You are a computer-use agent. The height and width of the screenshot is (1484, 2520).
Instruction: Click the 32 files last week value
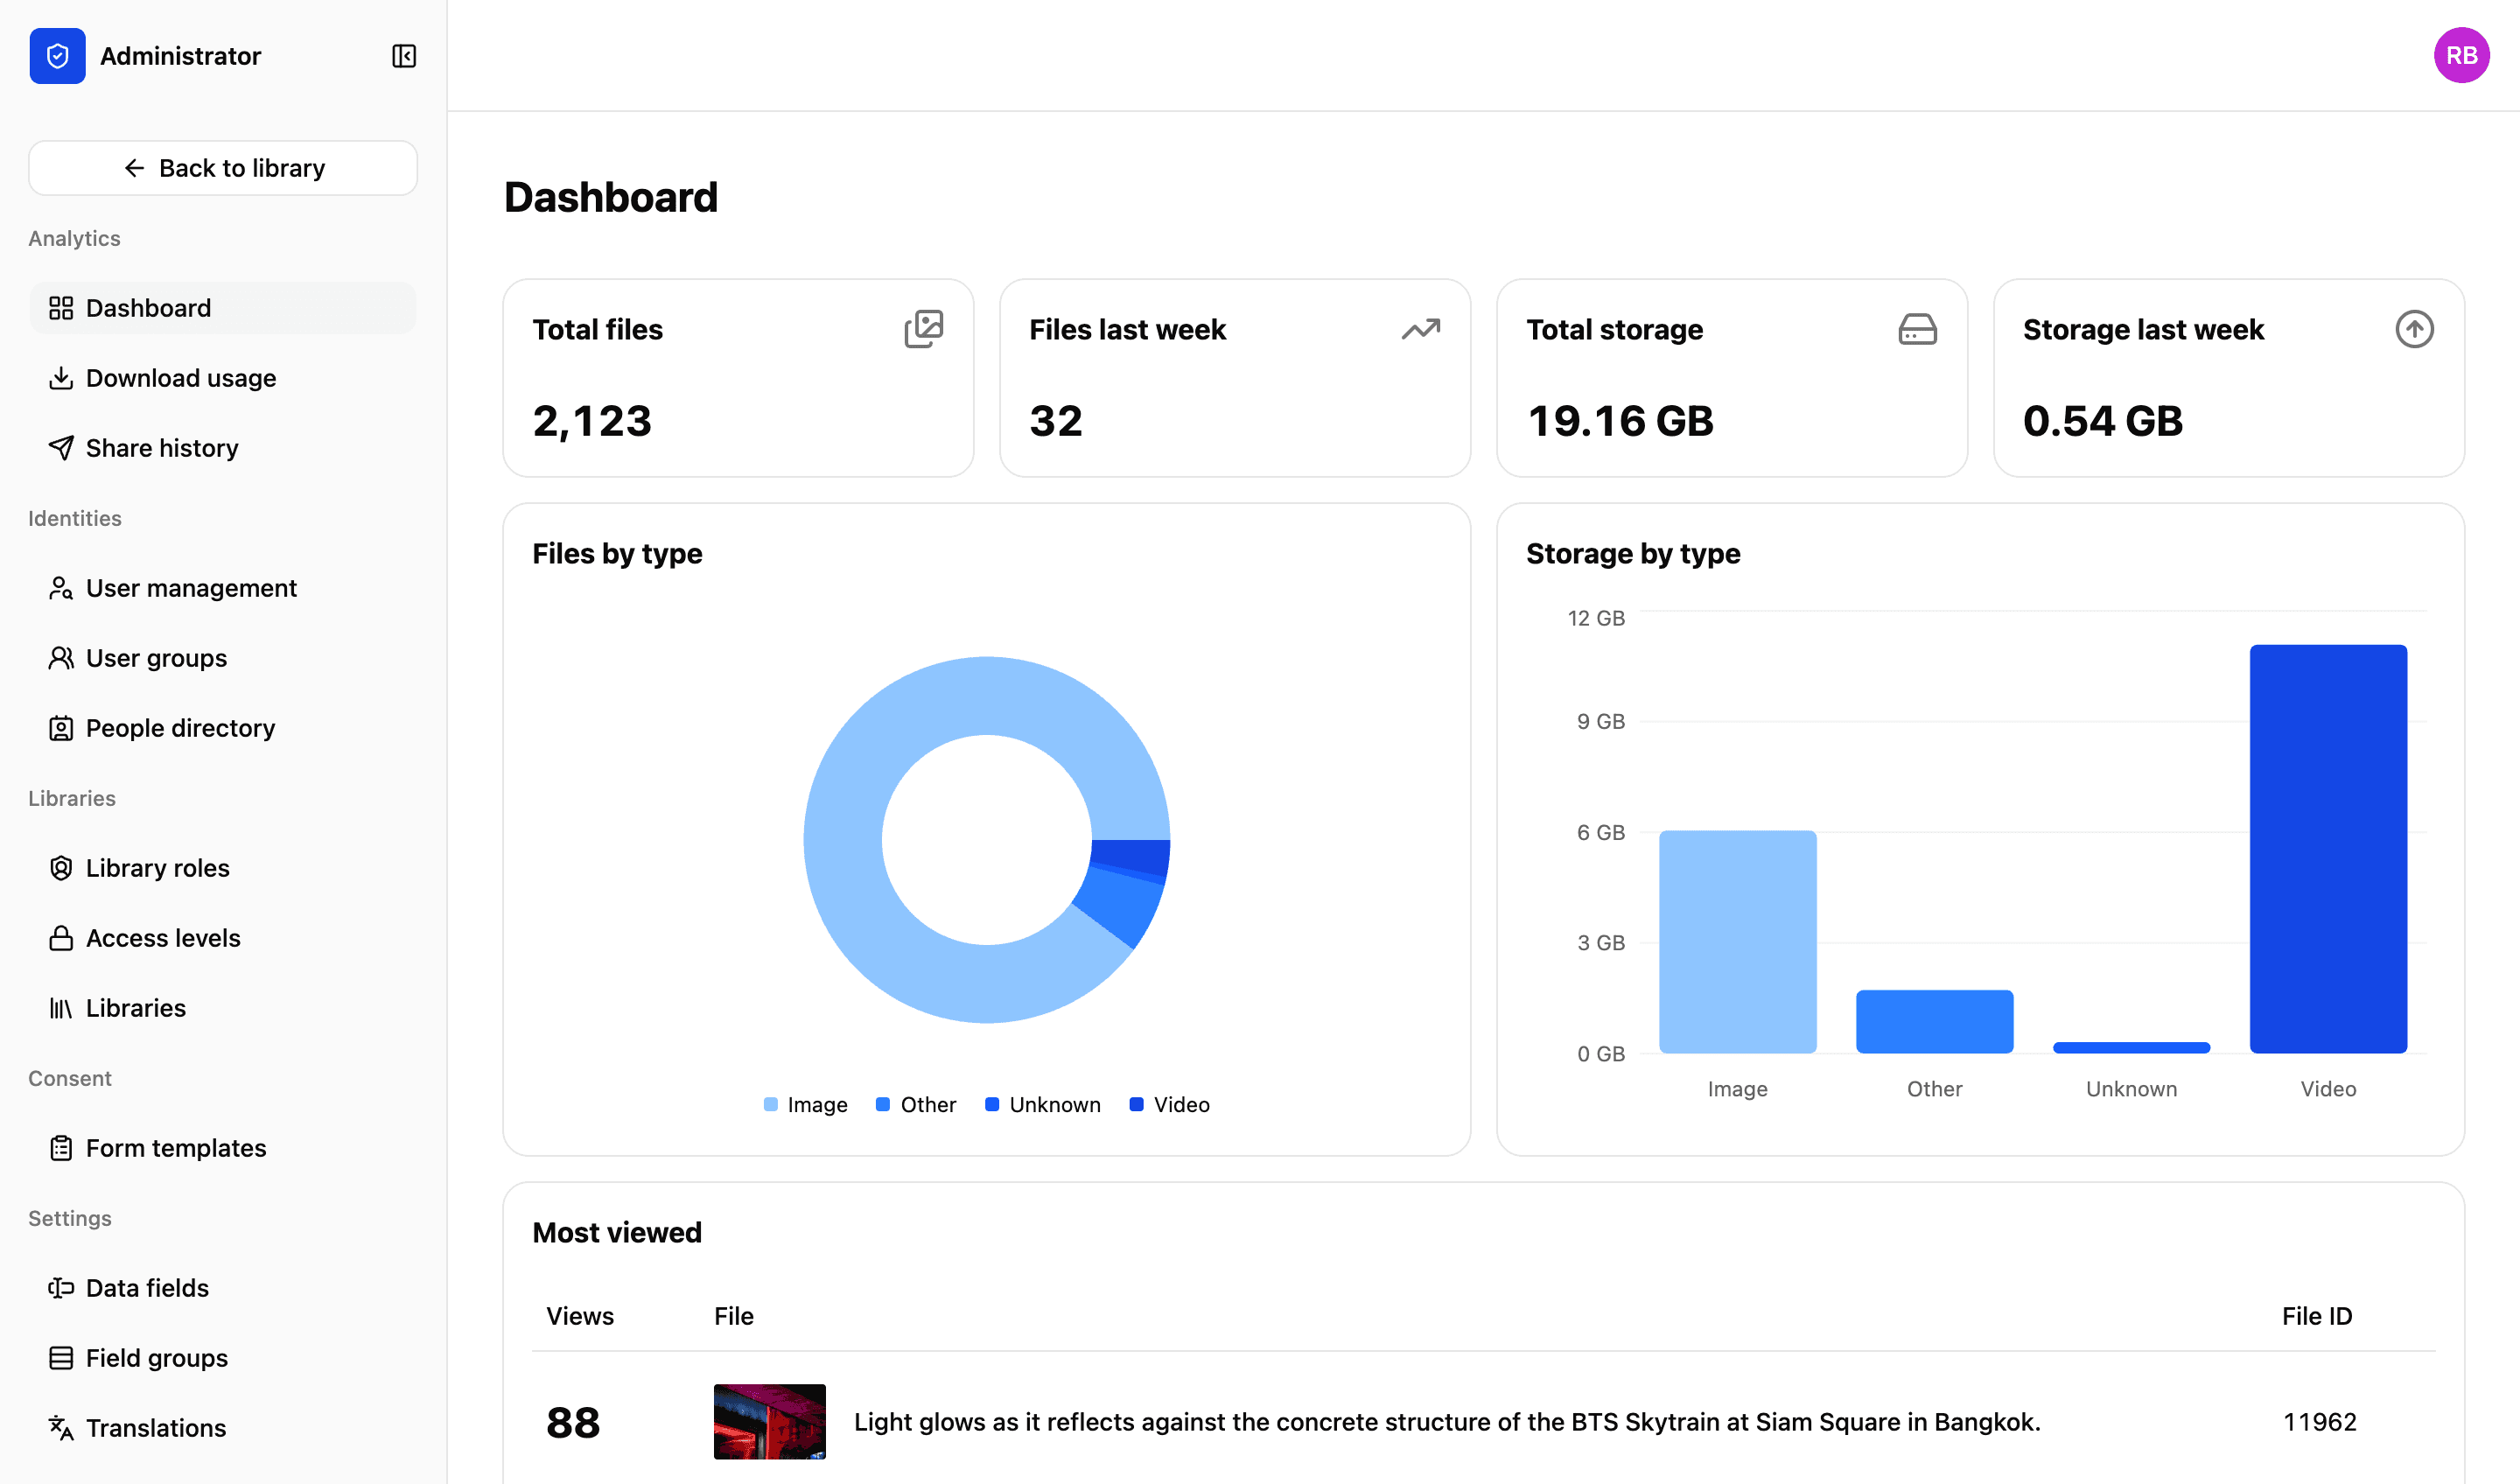pyautogui.click(x=1056, y=421)
